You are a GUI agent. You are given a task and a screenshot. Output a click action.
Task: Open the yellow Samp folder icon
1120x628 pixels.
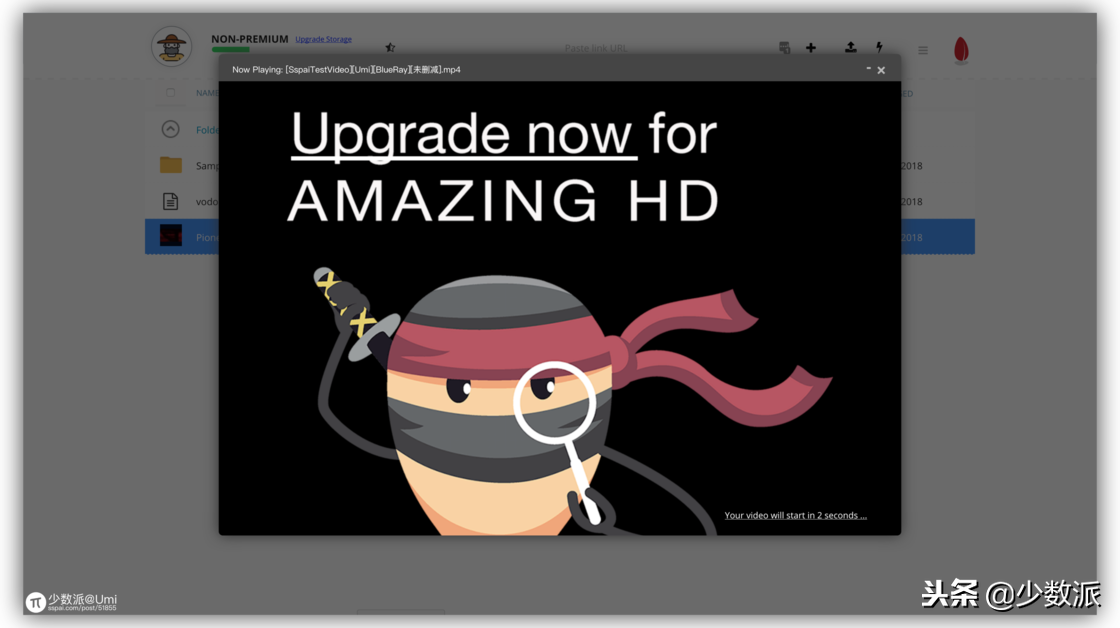pyautogui.click(x=170, y=165)
